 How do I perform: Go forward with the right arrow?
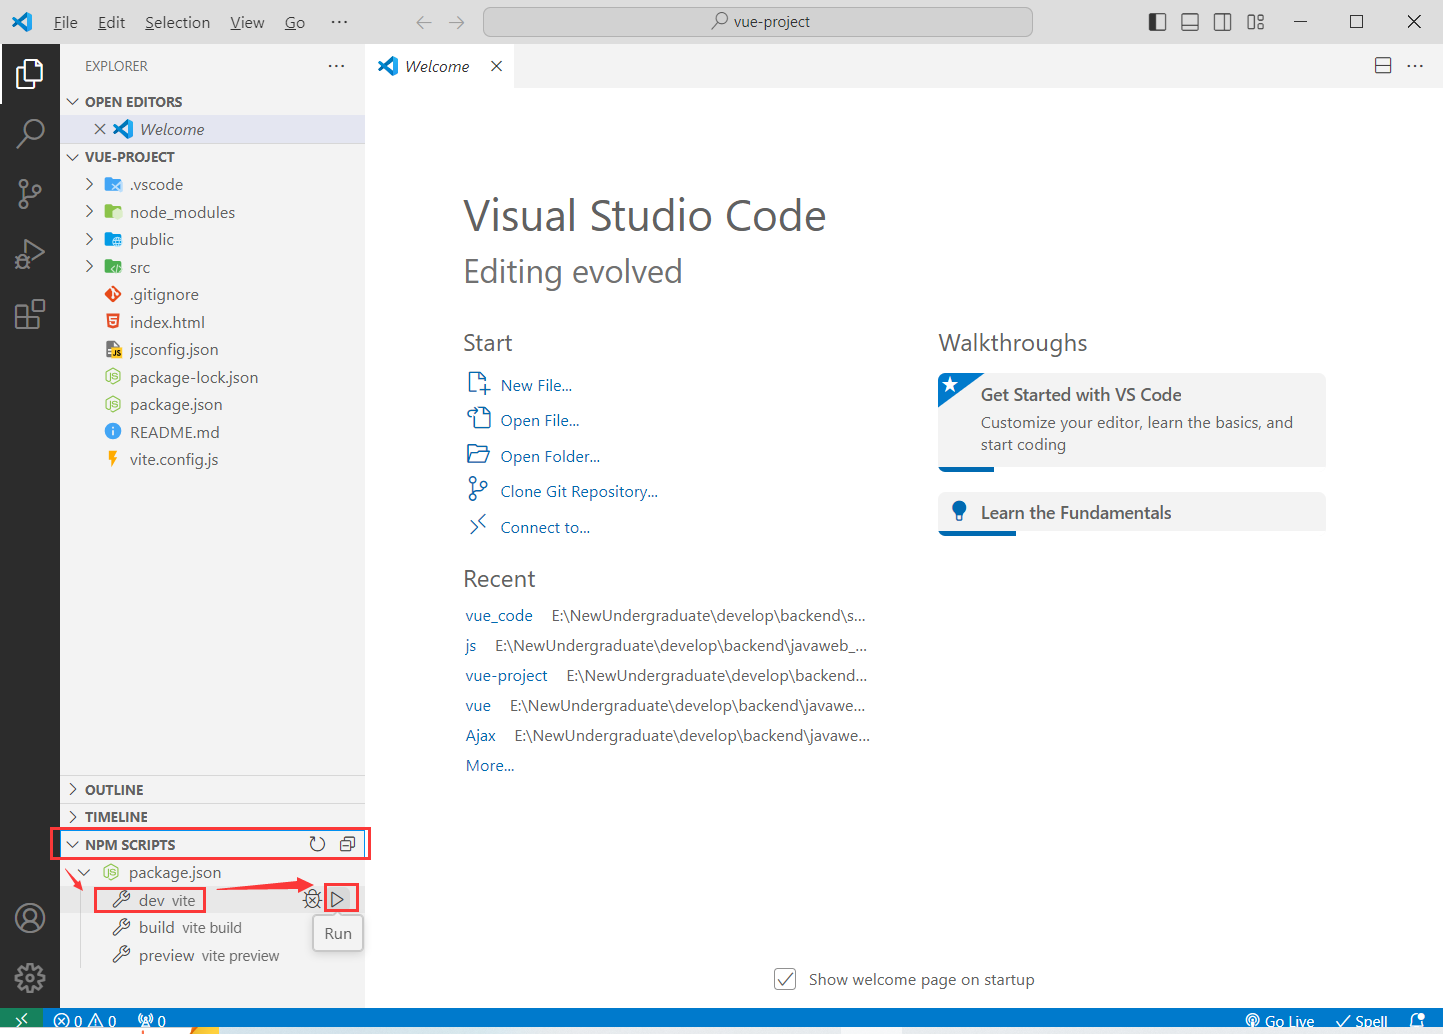457,22
